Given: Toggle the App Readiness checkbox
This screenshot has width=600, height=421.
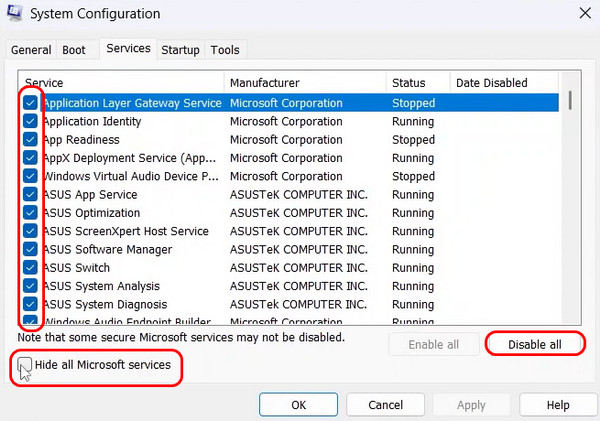Looking at the screenshot, I should (x=30, y=140).
